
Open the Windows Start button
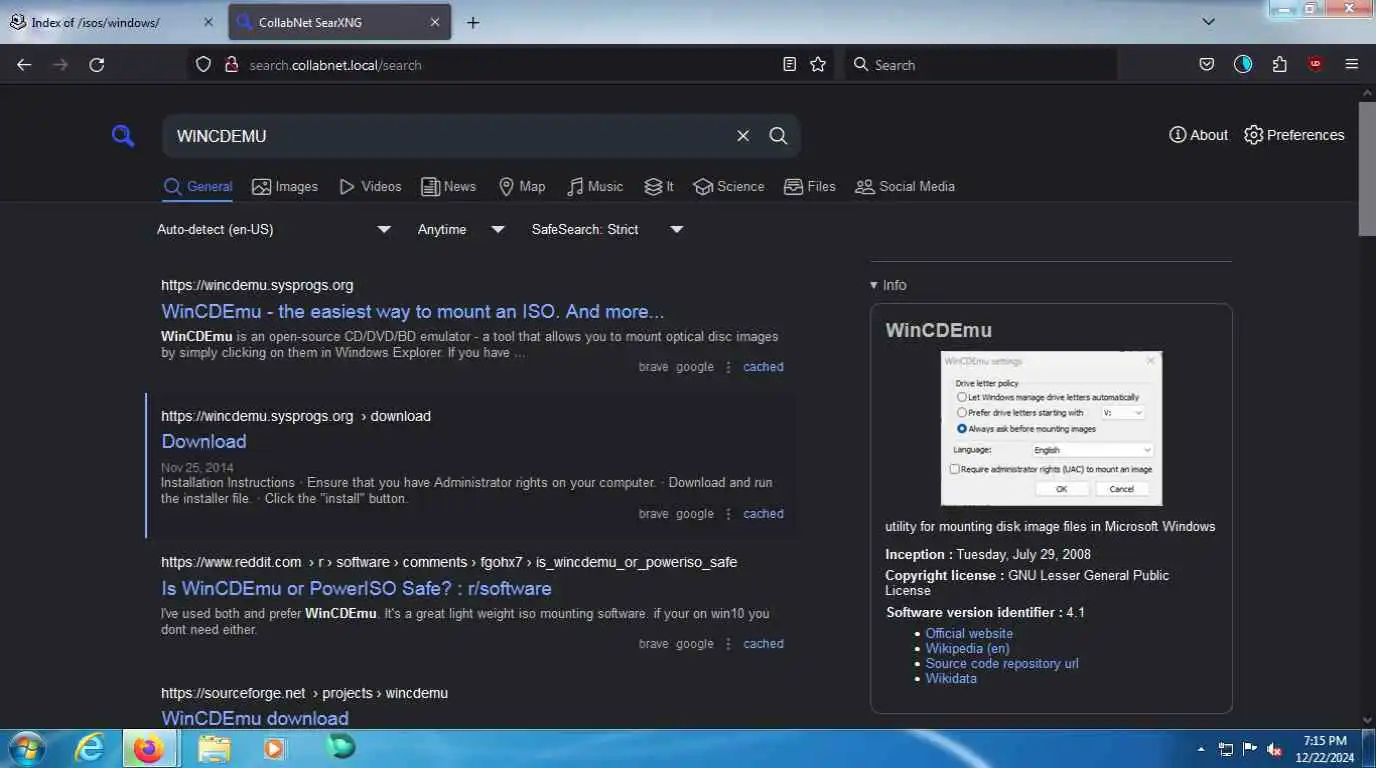tap(26, 748)
